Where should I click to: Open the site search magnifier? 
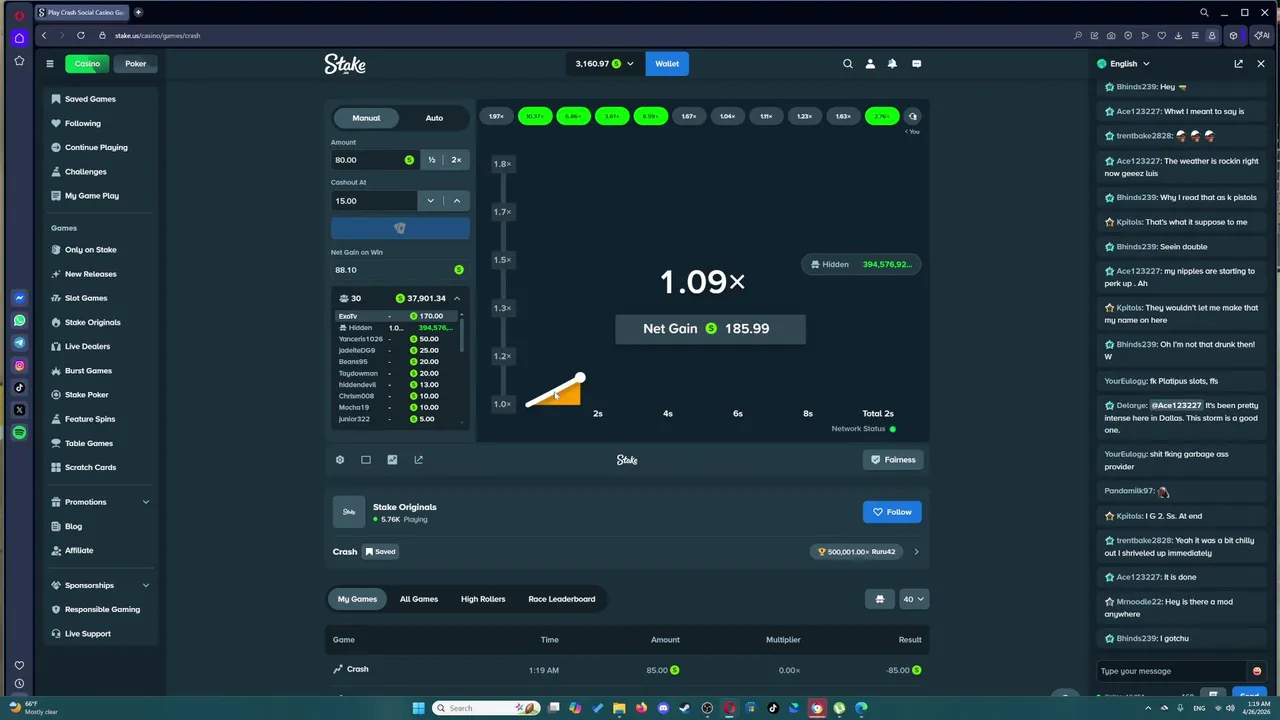pos(848,64)
